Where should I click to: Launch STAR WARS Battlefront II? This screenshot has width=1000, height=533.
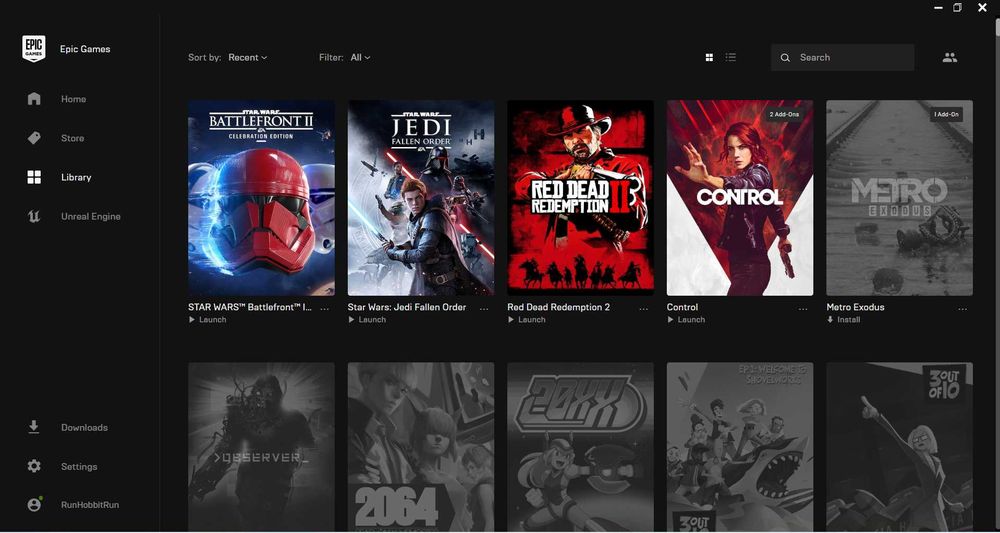[x=208, y=319]
